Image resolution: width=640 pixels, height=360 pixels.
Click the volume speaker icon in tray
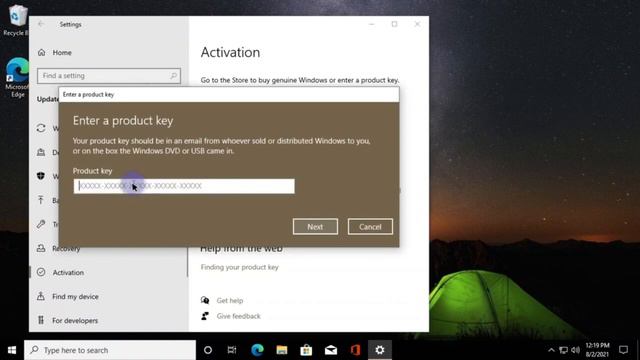click(x=576, y=350)
